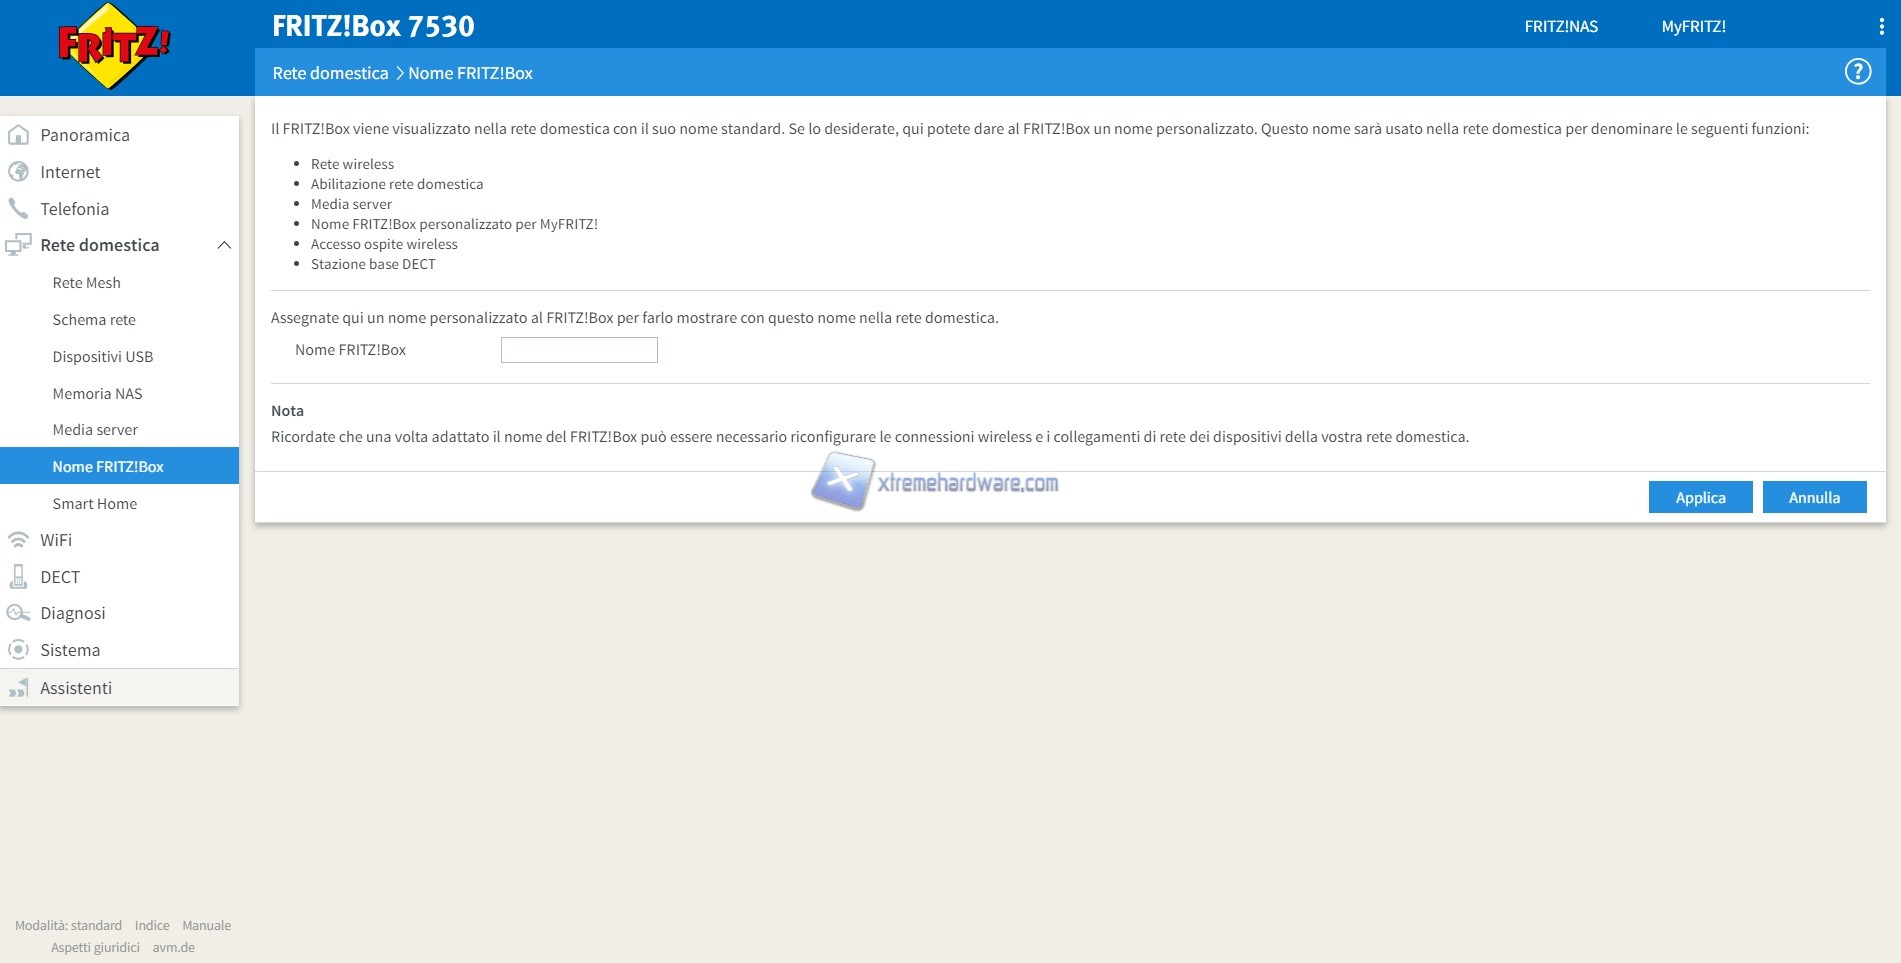Collapse the Rete domestica section chevron

coord(224,245)
